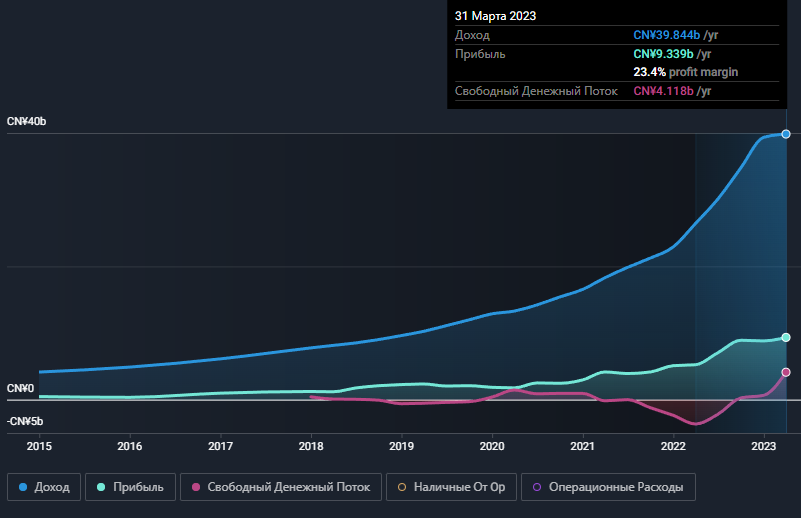Enable the Наличные От Ор series
The height and width of the screenshot is (518, 801).
[452, 487]
